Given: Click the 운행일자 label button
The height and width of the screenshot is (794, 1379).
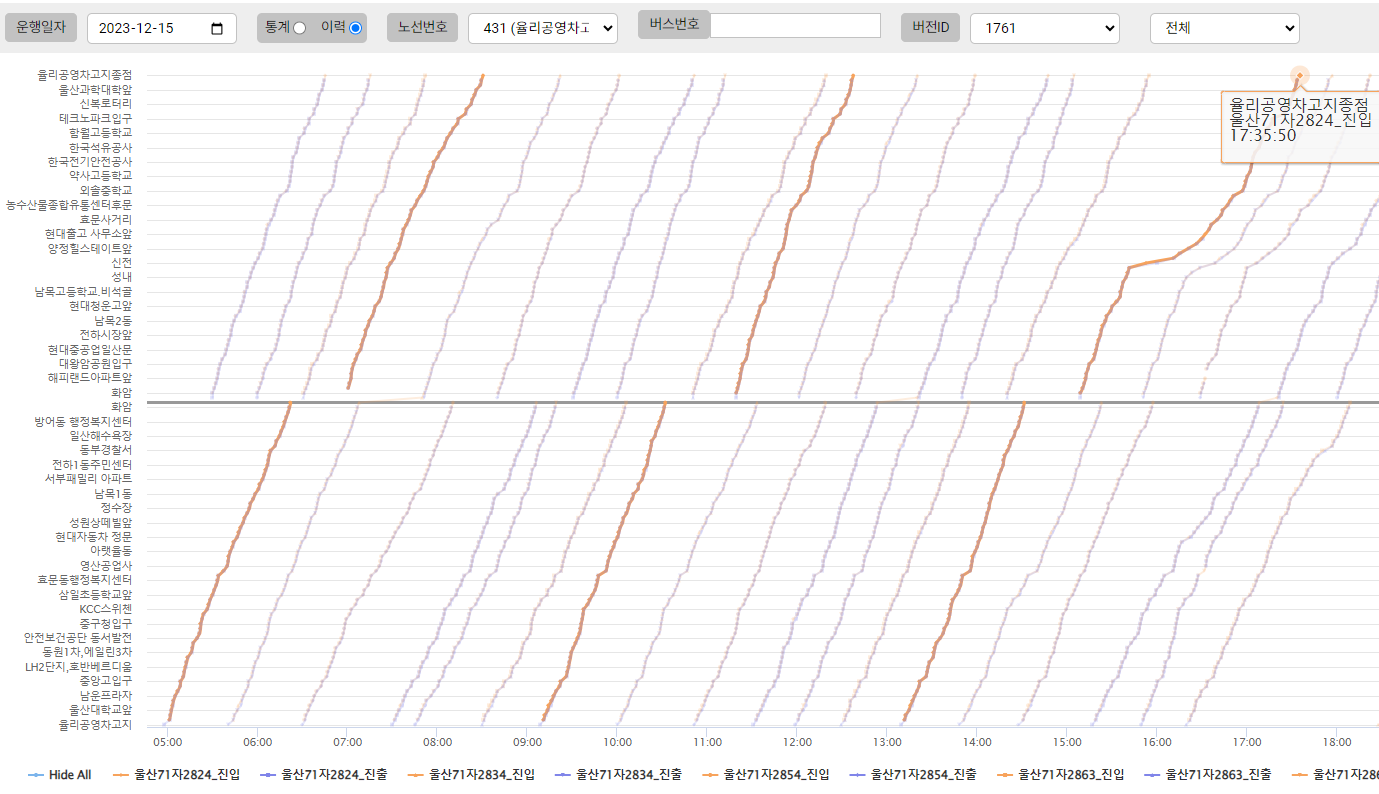Looking at the screenshot, I should click(x=41, y=27).
